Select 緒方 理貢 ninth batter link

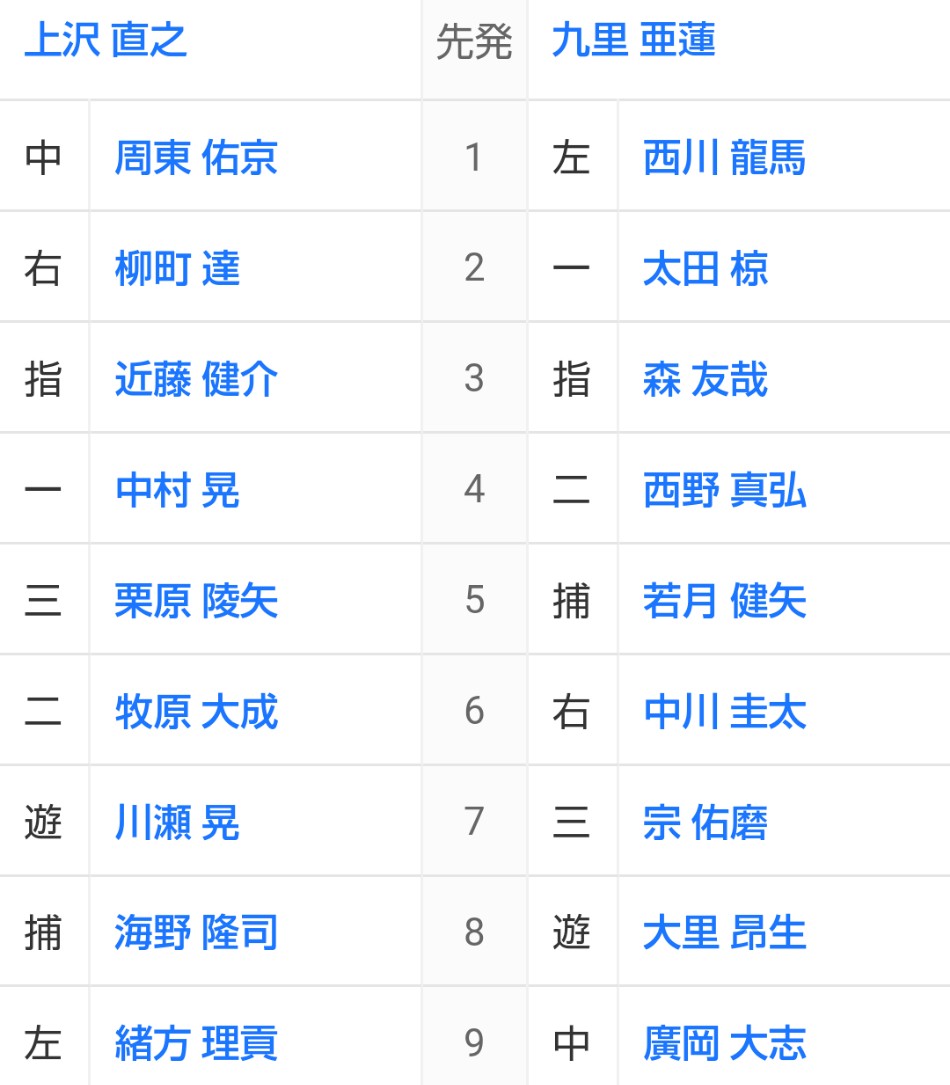tap(196, 1043)
